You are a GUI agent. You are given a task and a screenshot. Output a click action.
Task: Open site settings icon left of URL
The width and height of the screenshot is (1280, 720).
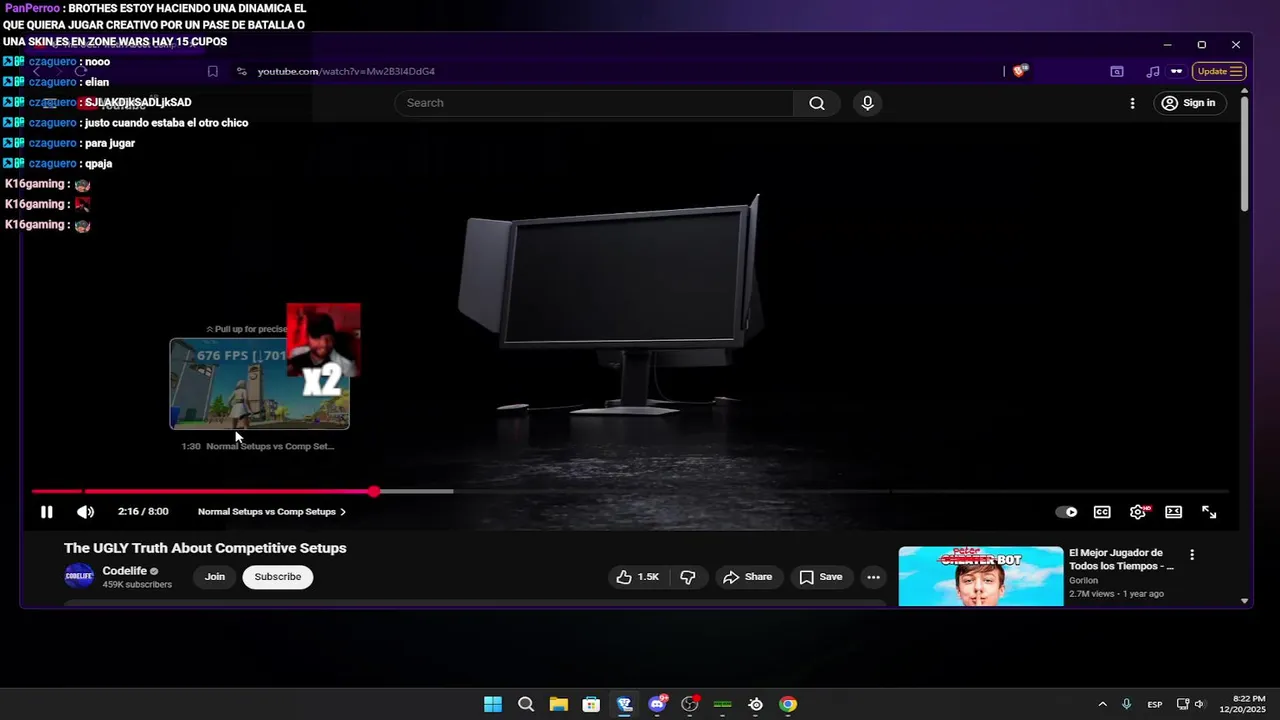pos(242,71)
